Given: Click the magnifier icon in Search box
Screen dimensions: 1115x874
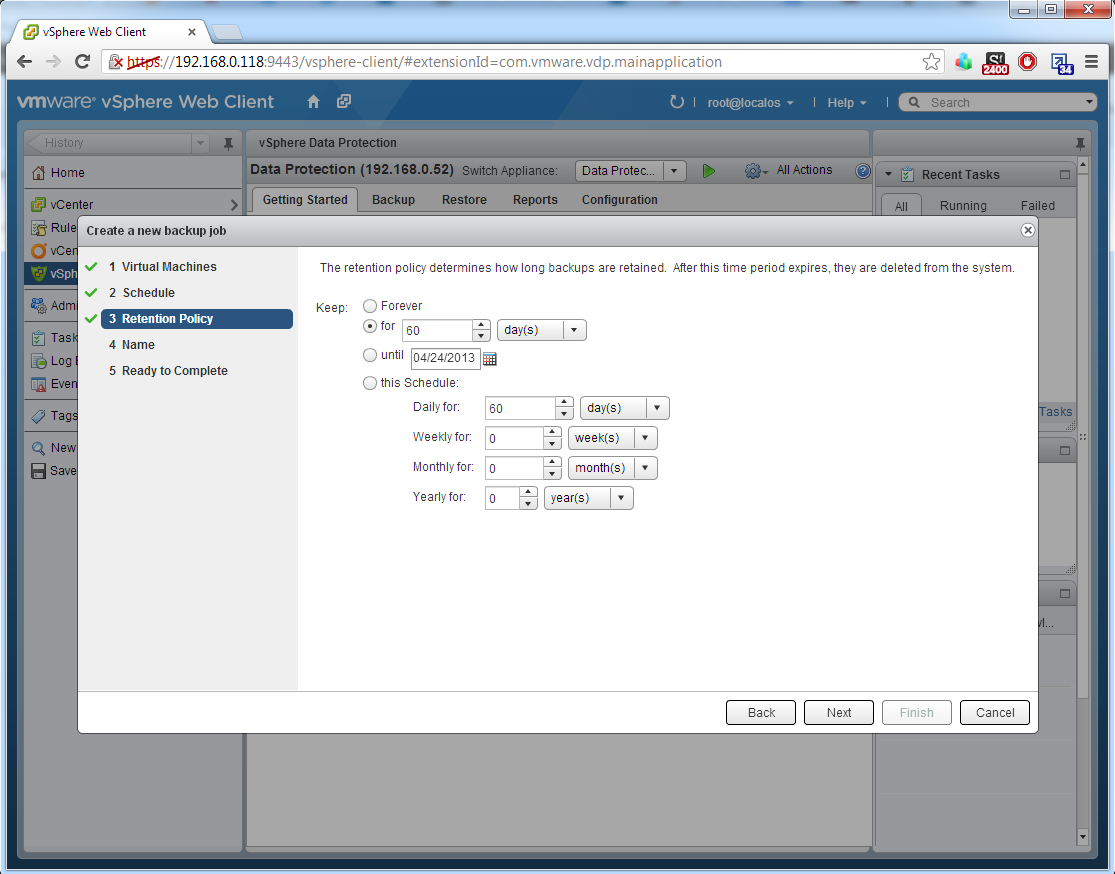Looking at the screenshot, I should tap(914, 102).
